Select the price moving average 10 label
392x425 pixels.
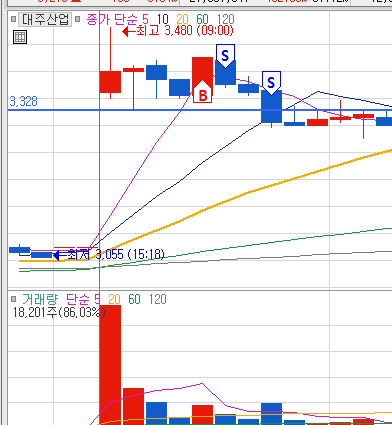(x=163, y=19)
